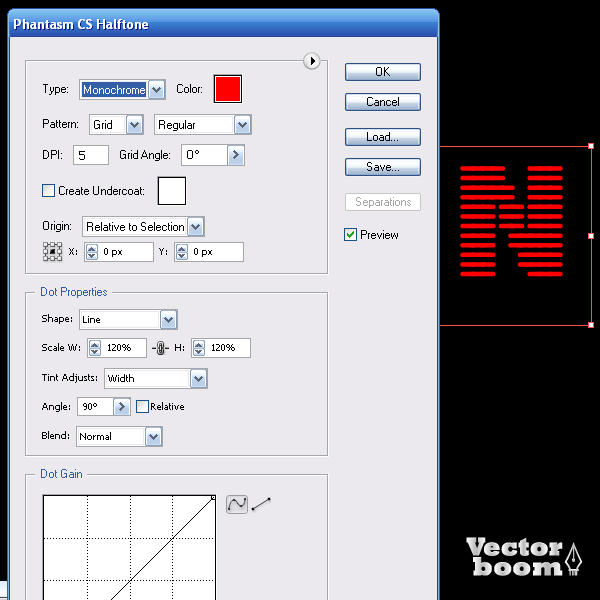
Task: Click the red halftone N artwork on canvas
Action: coord(511,221)
